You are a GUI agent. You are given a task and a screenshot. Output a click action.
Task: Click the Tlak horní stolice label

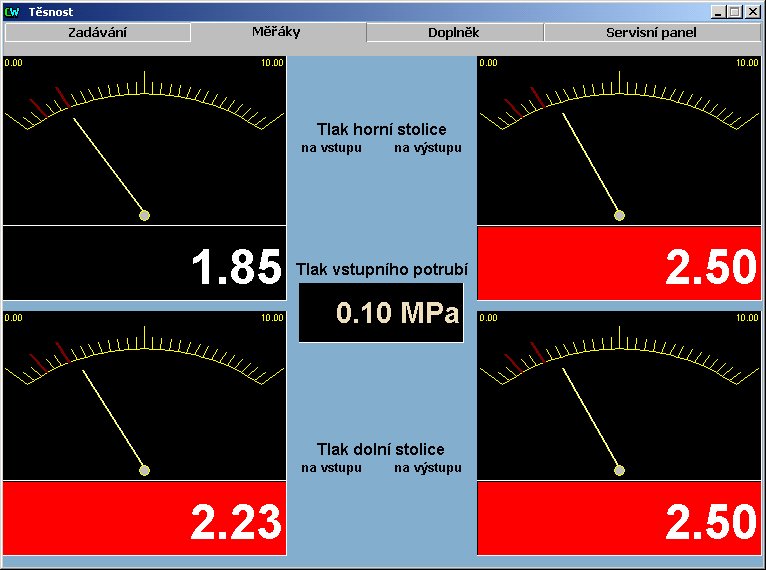(x=381, y=130)
